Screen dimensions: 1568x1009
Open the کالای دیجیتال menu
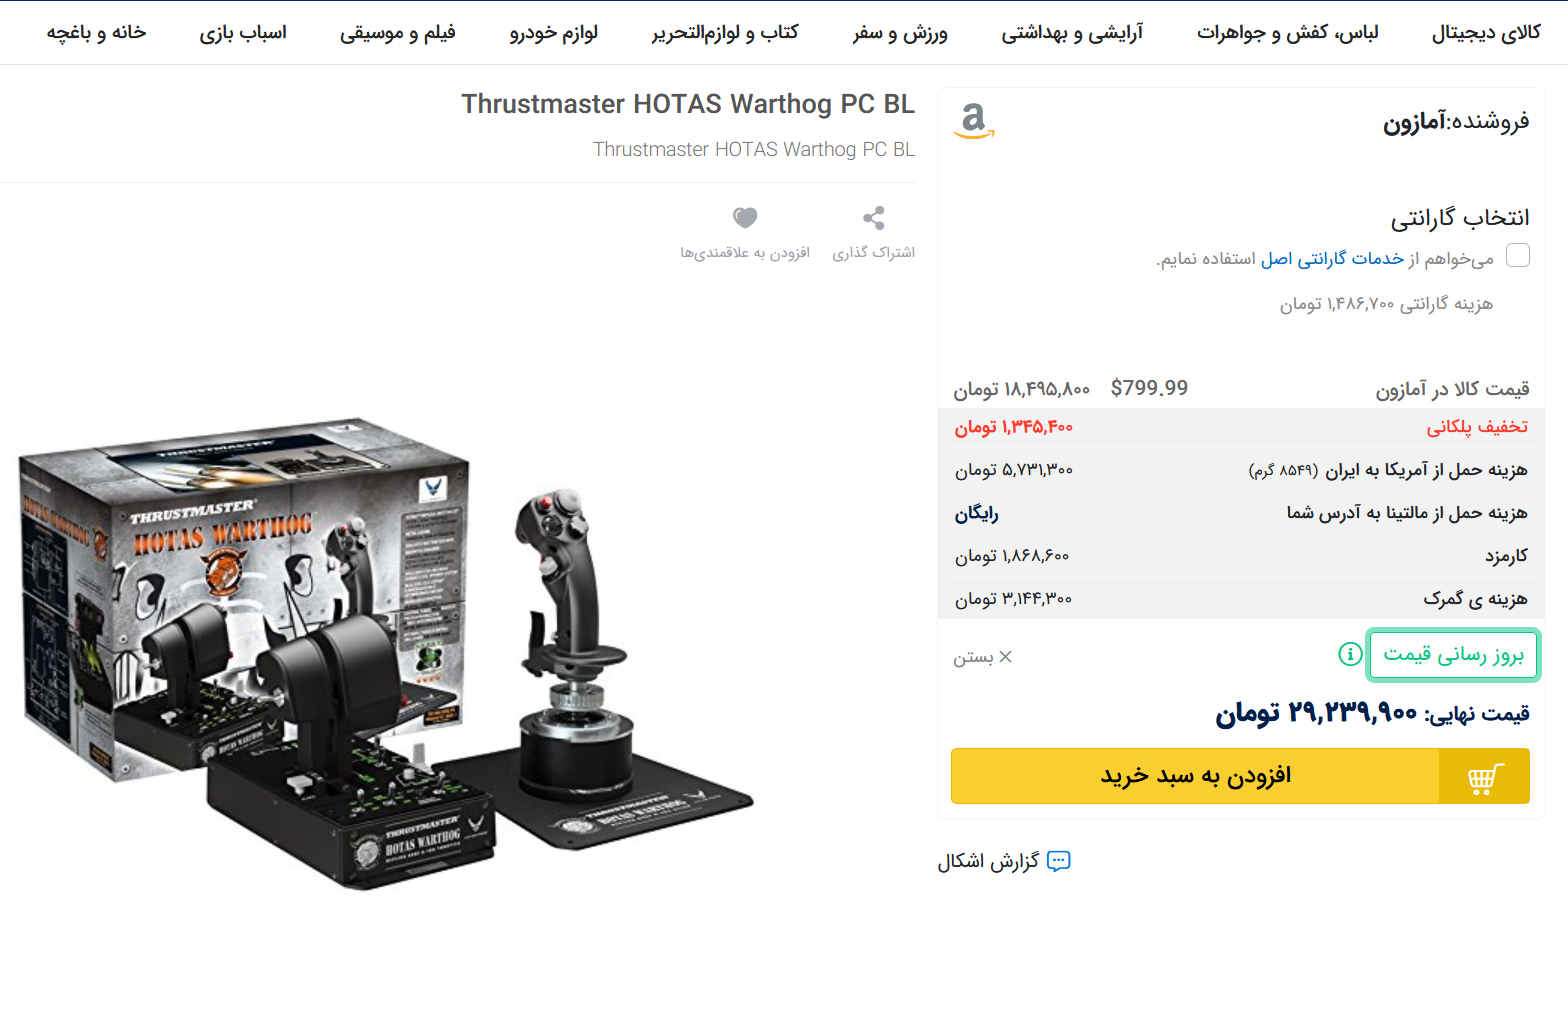(x=1486, y=33)
